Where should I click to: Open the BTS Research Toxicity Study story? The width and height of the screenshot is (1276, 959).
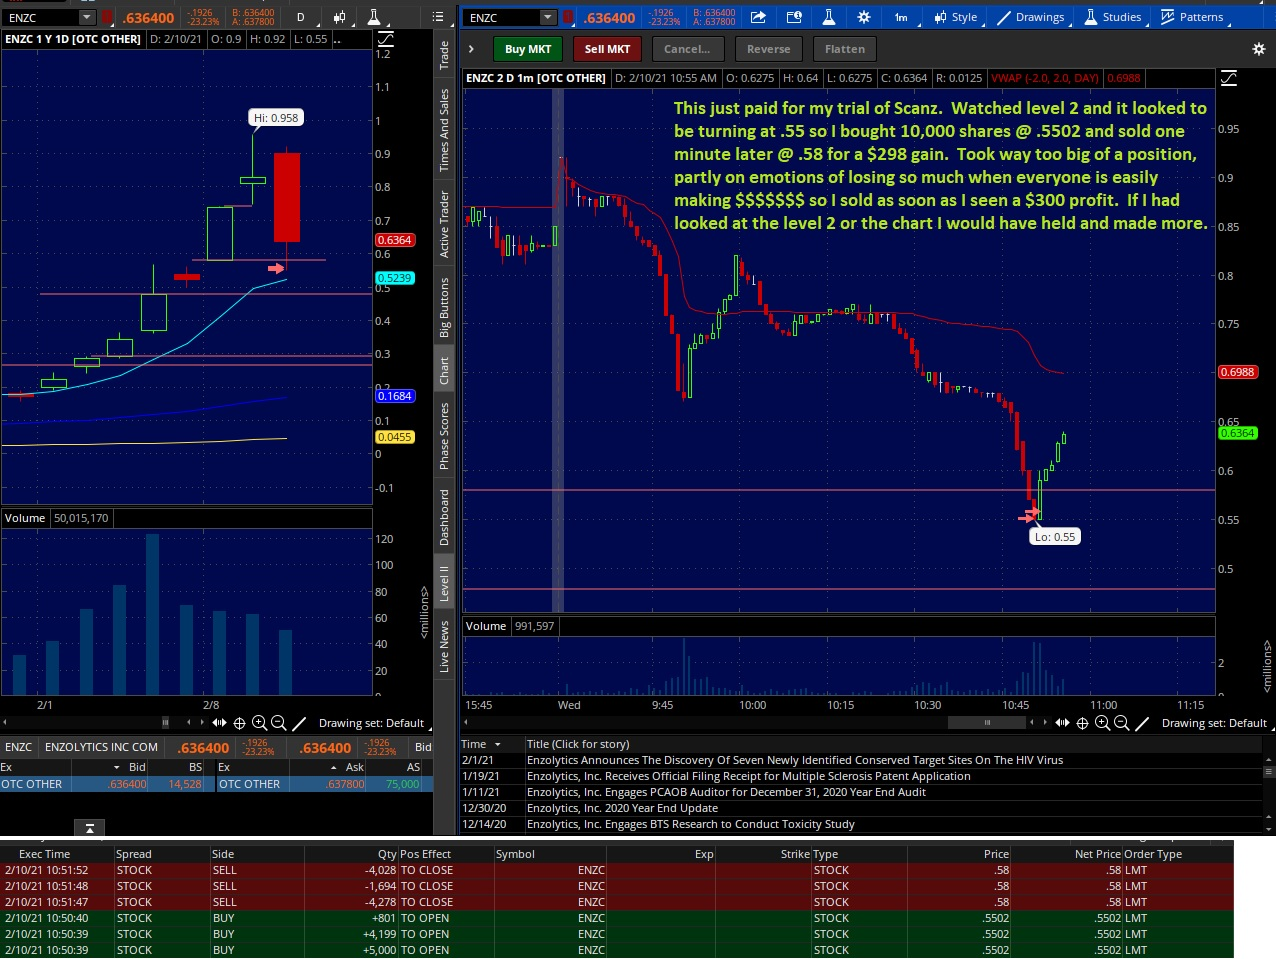click(x=691, y=824)
